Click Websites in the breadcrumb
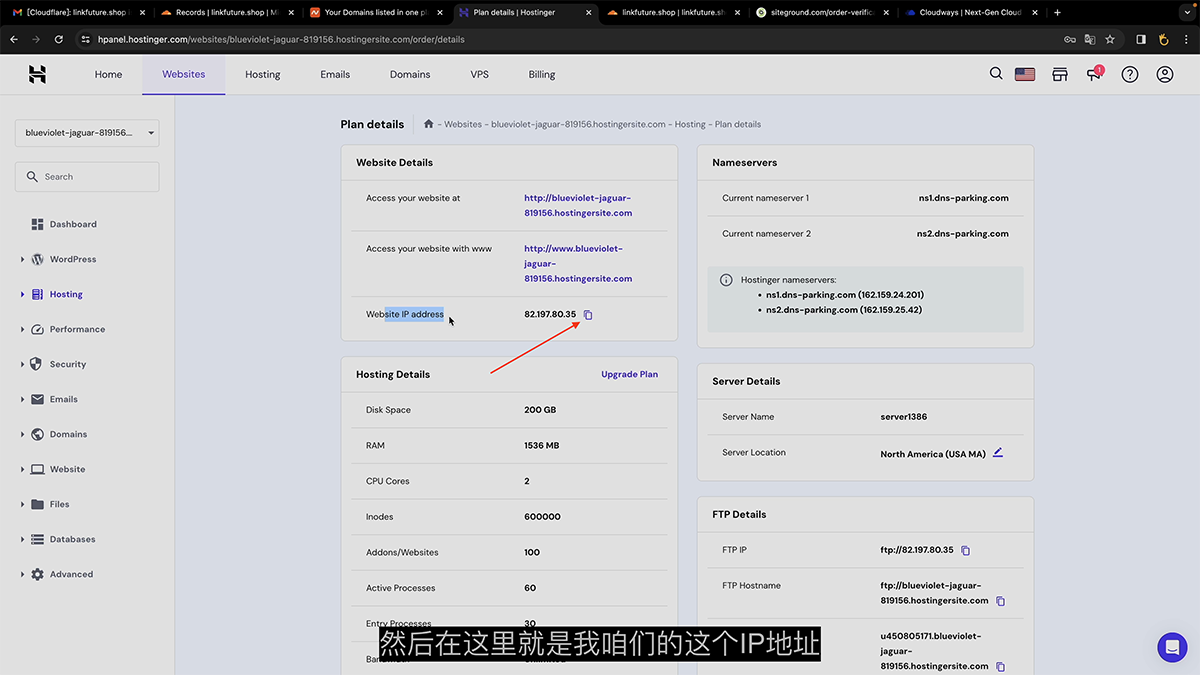The height and width of the screenshot is (675, 1200). click(463, 124)
